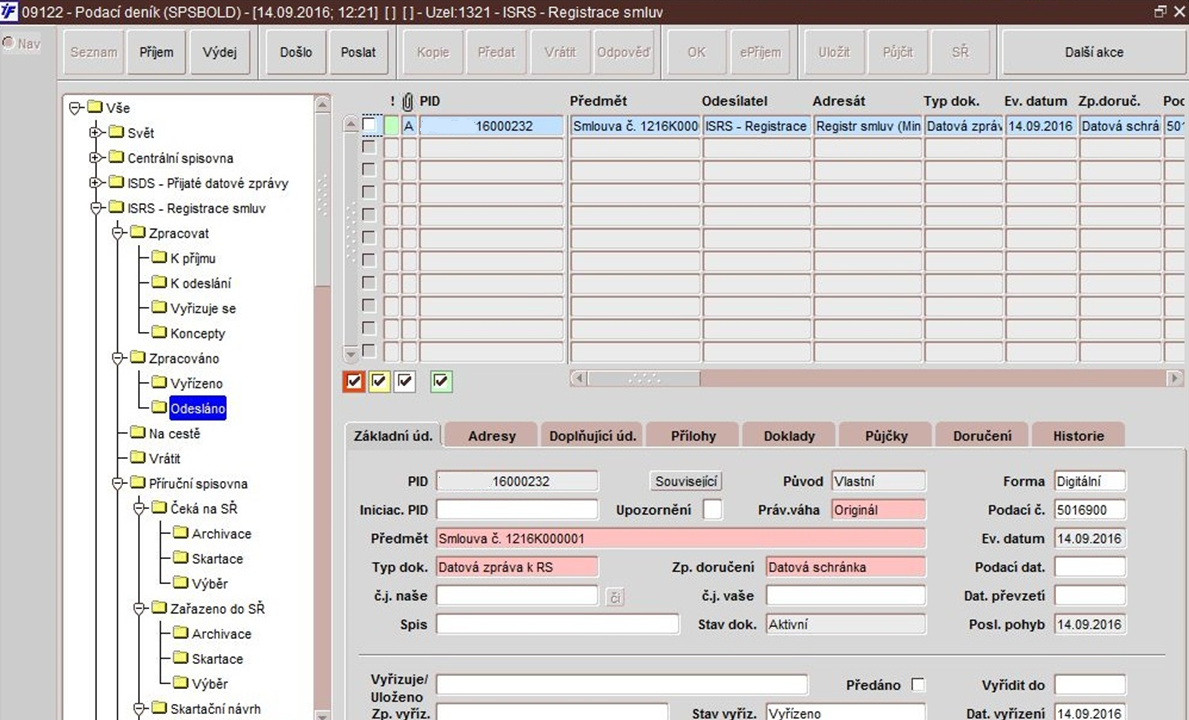Open the Historie tab
Image resolution: width=1189 pixels, height=720 pixels.
(x=1078, y=435)
